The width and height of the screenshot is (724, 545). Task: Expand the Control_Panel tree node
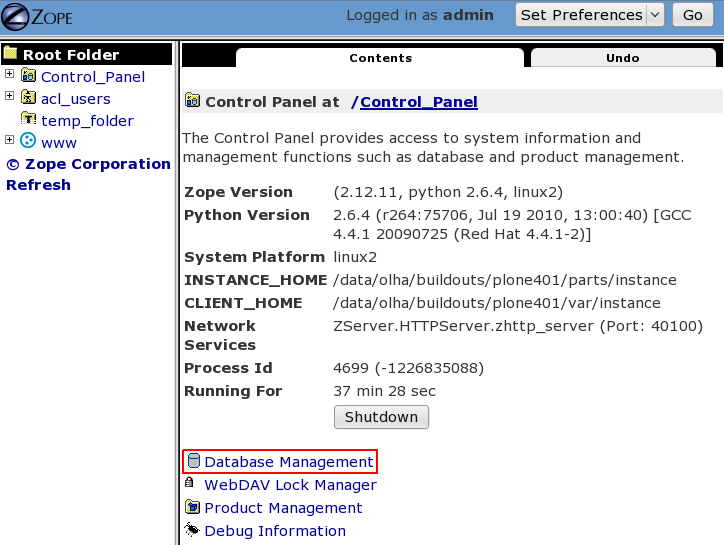(9, 74)
